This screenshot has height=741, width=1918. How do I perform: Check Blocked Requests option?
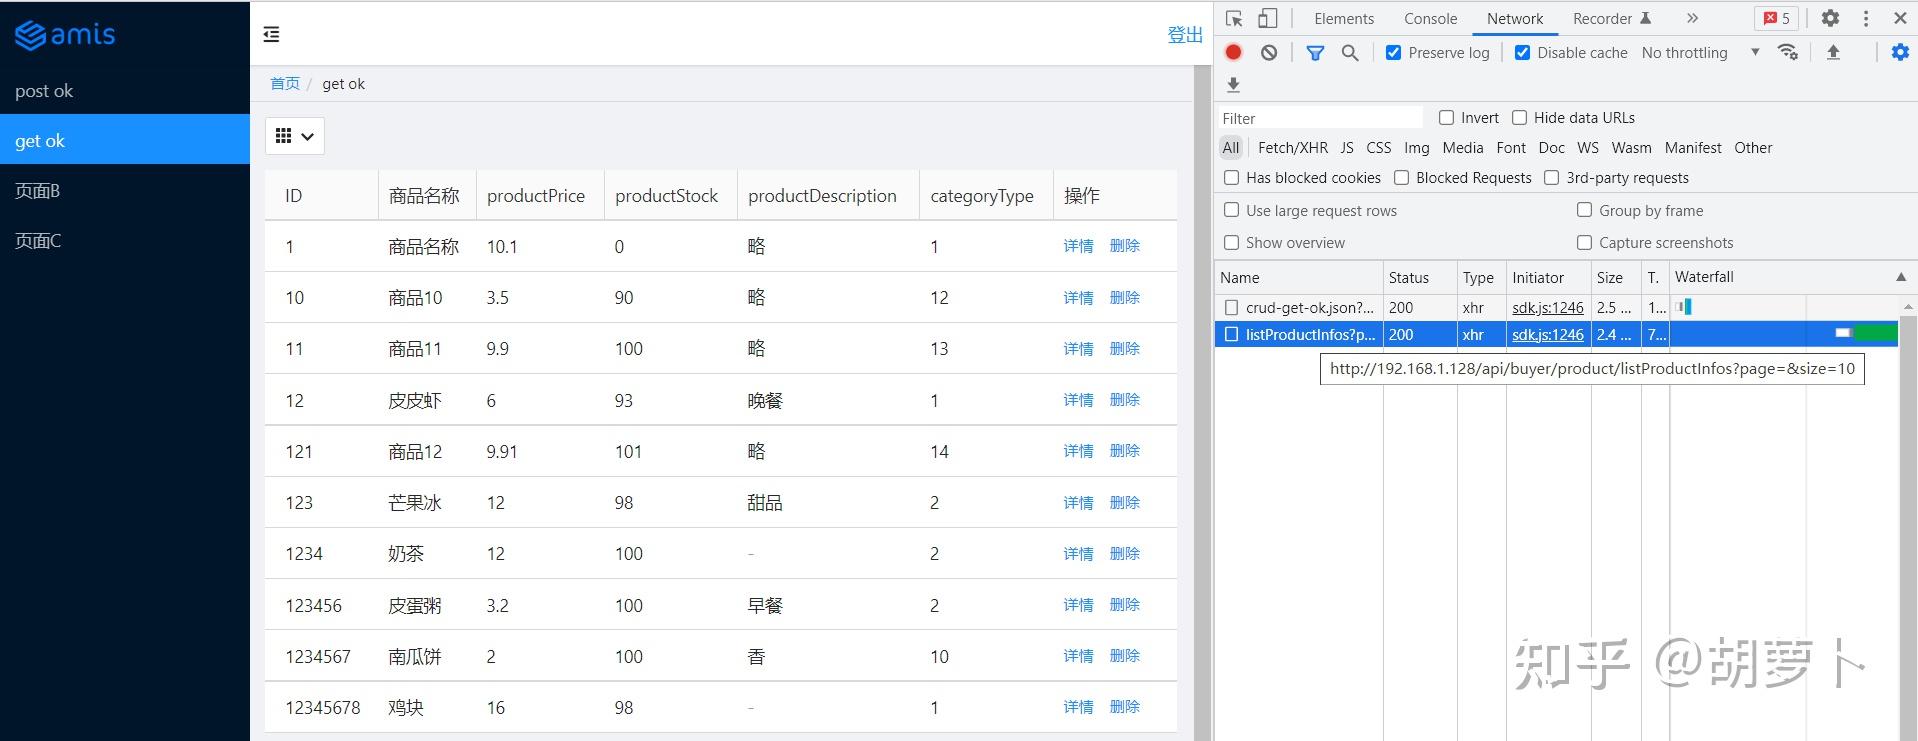pos(1402,178)
